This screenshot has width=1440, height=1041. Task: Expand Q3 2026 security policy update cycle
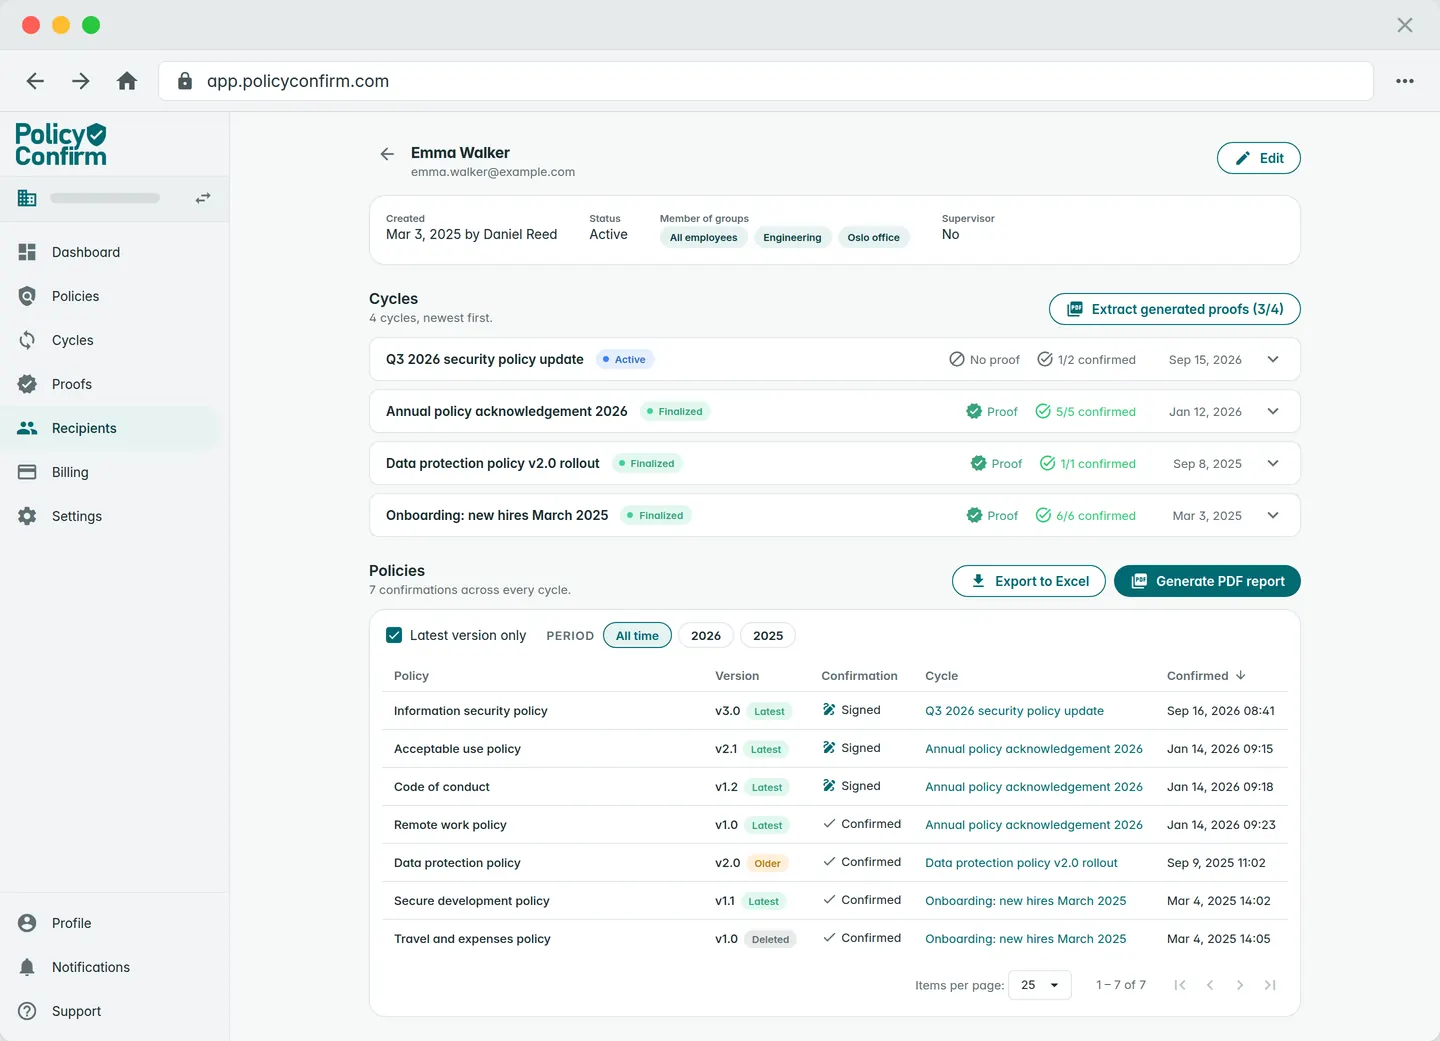1273,359
